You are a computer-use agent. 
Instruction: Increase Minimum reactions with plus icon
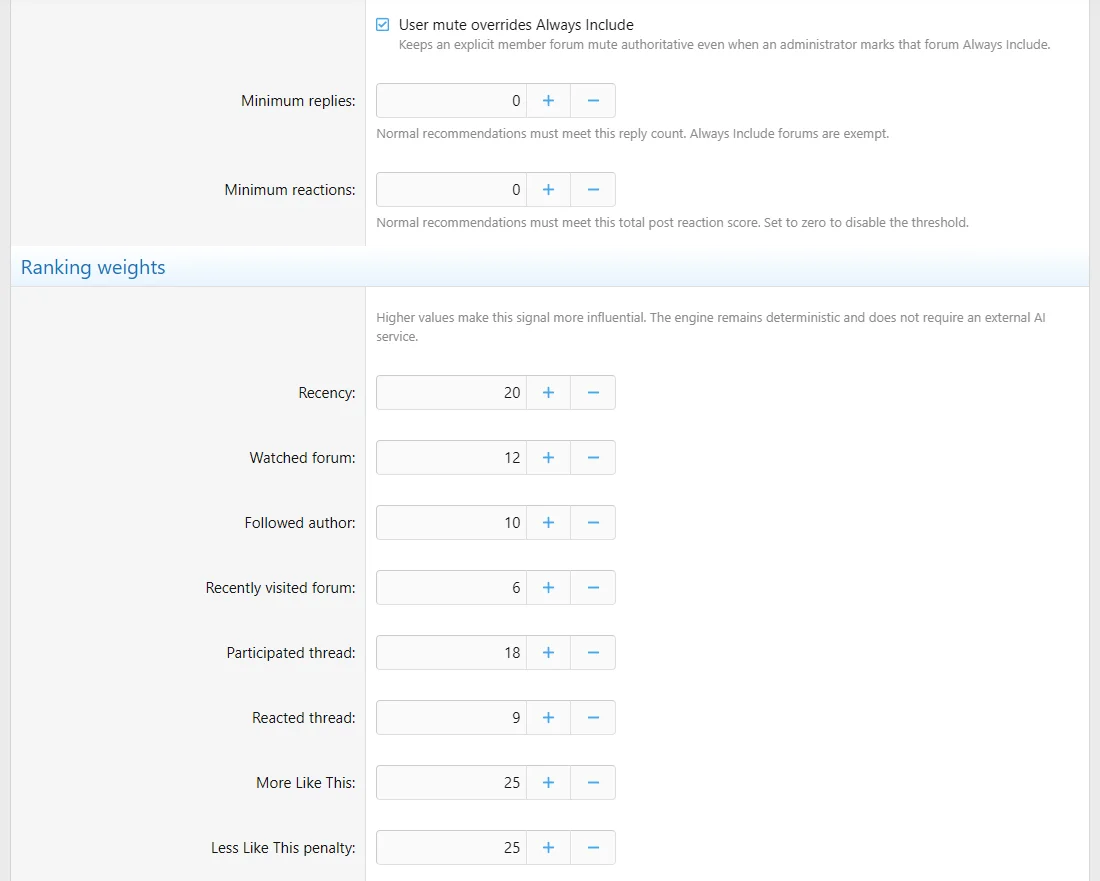tap(549, 189)
